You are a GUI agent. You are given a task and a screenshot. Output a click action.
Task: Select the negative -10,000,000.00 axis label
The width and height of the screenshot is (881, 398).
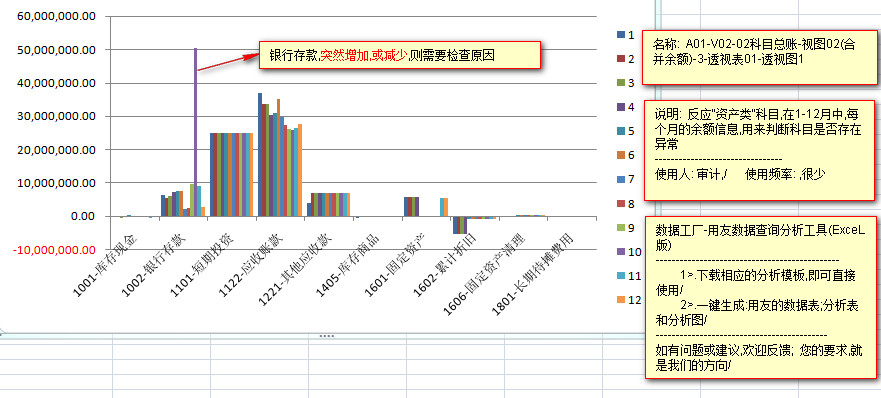[55, 250]
